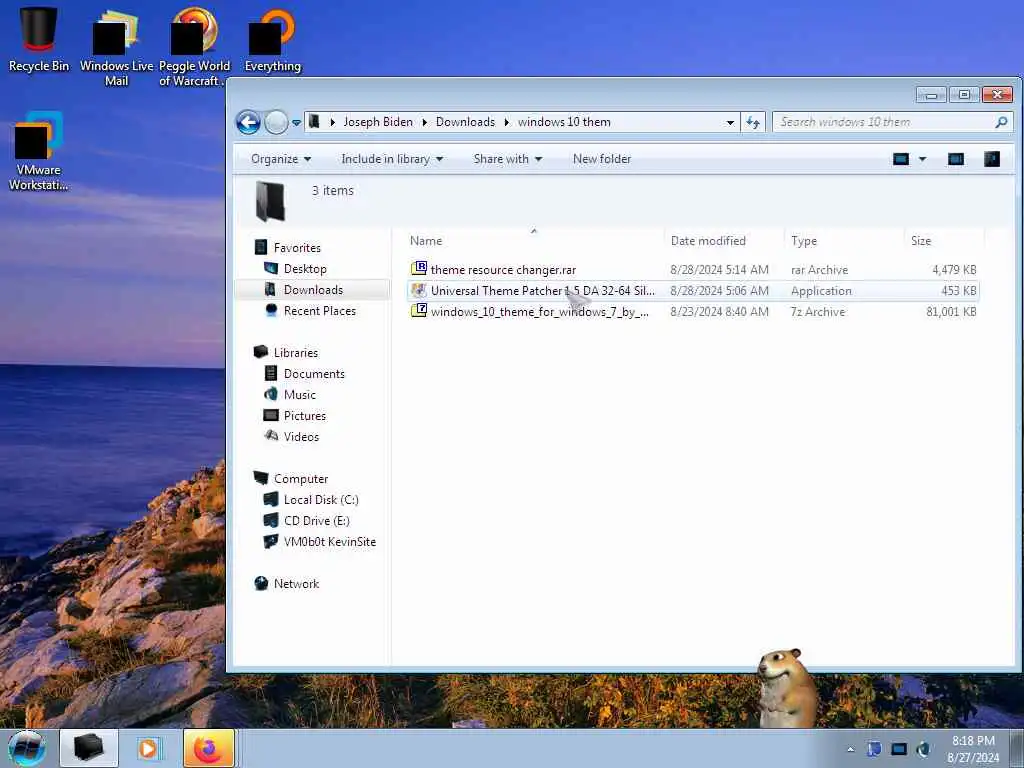Click the Everything desktop icon

click(272, 39)
